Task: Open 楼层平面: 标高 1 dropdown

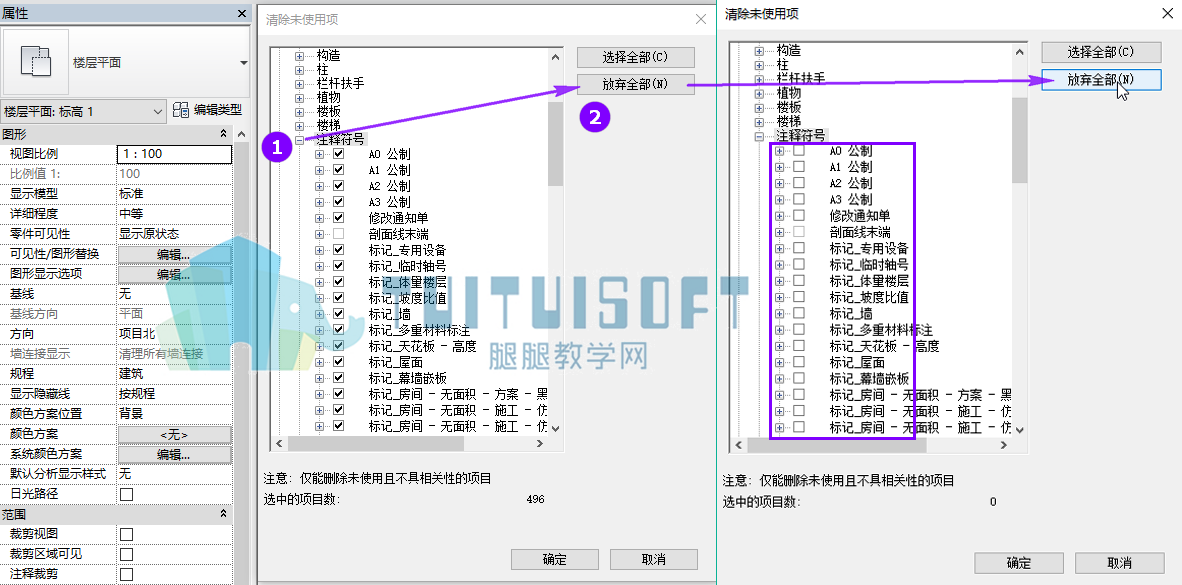Action: 158,112
